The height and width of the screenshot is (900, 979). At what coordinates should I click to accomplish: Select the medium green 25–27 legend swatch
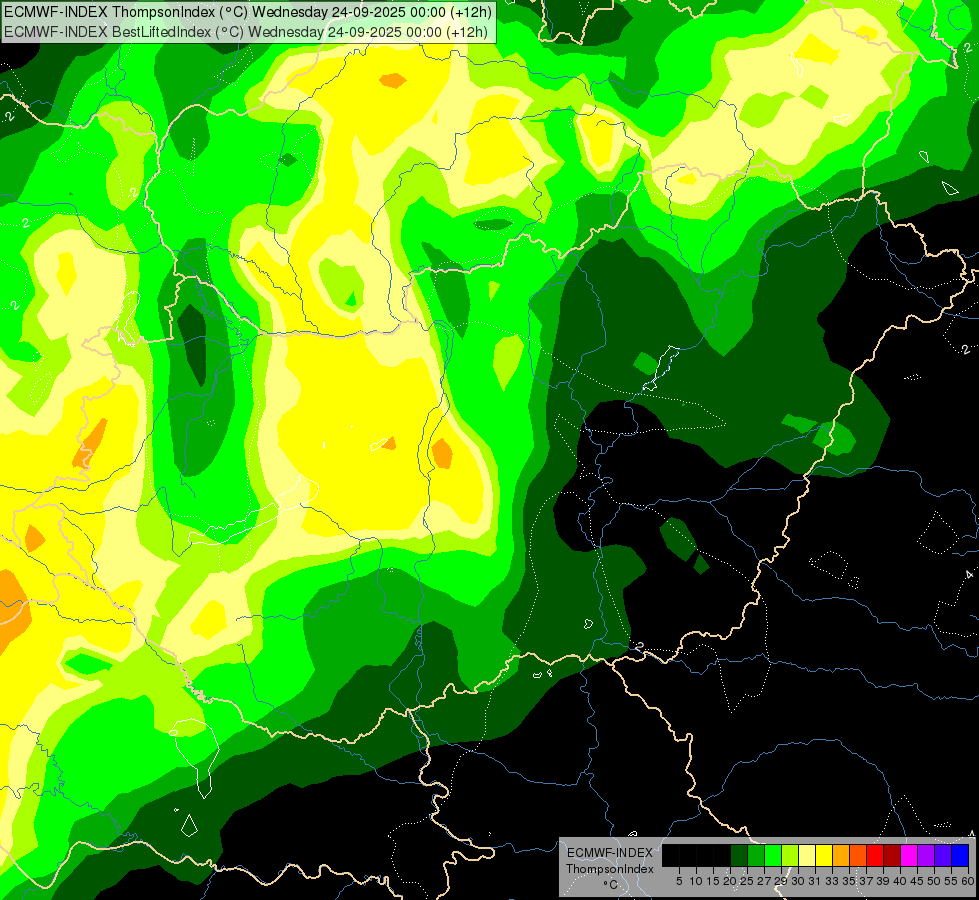[x=756, y=855]
